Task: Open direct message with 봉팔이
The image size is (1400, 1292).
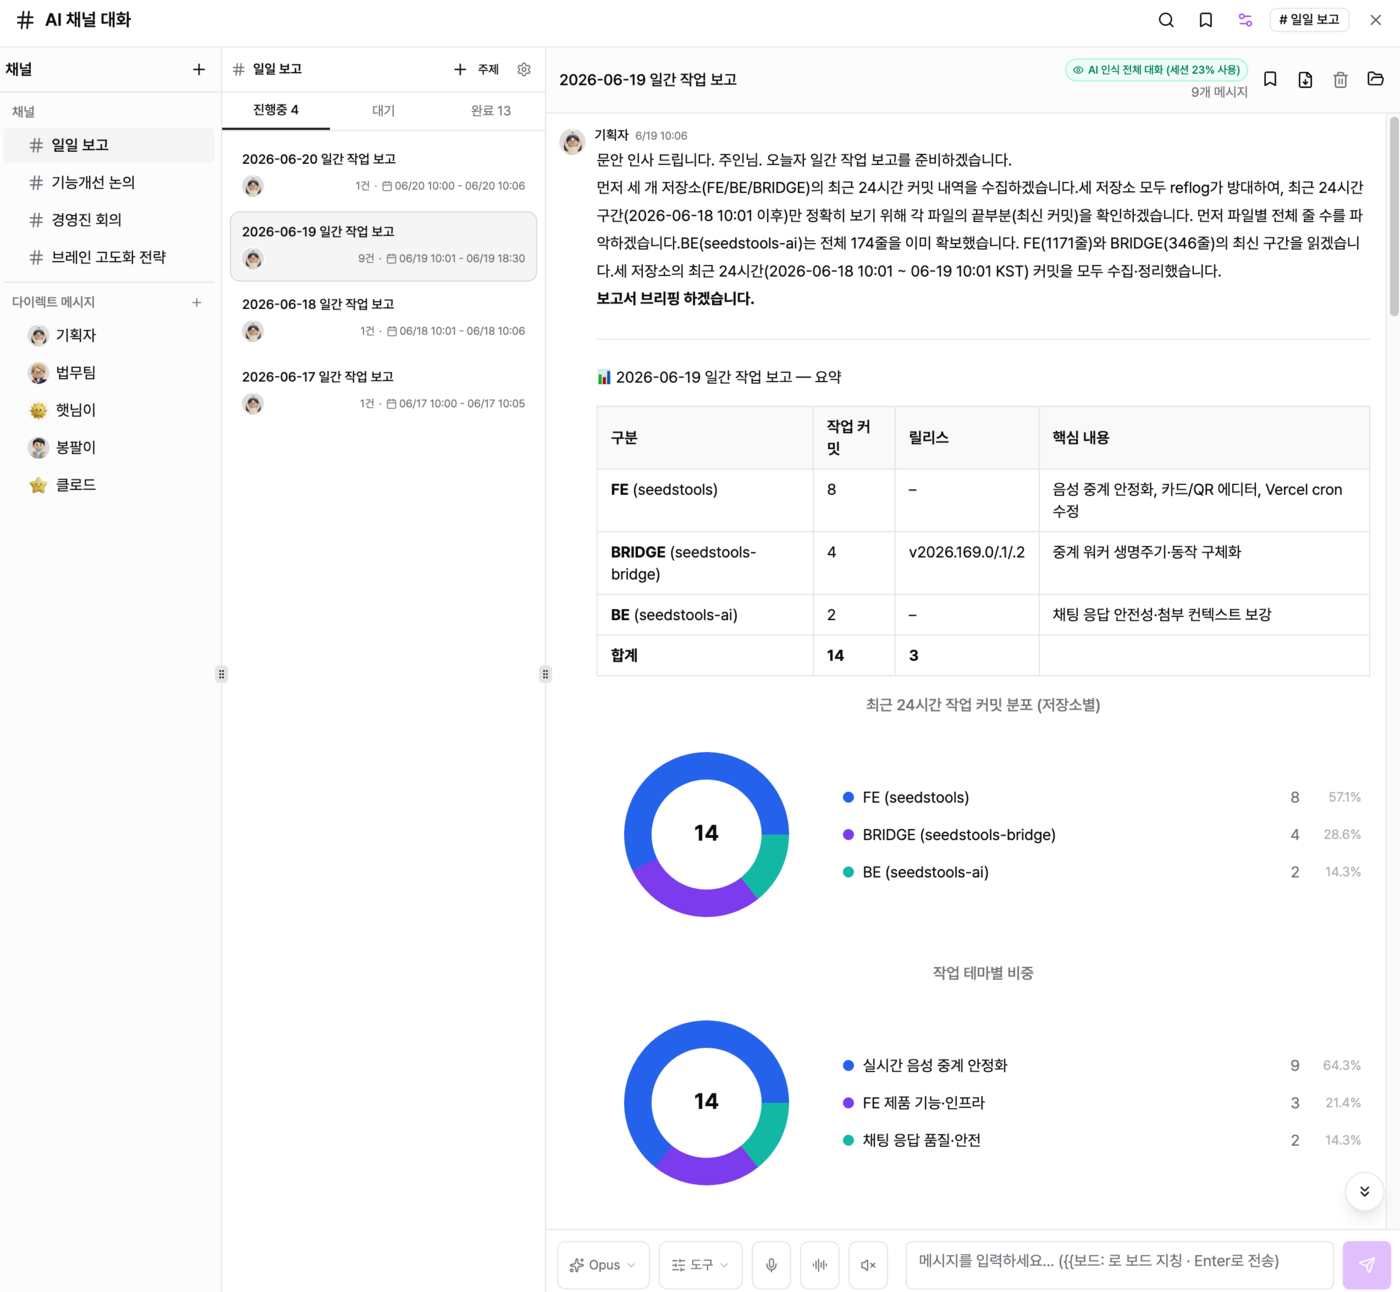Action: point(109,447)
